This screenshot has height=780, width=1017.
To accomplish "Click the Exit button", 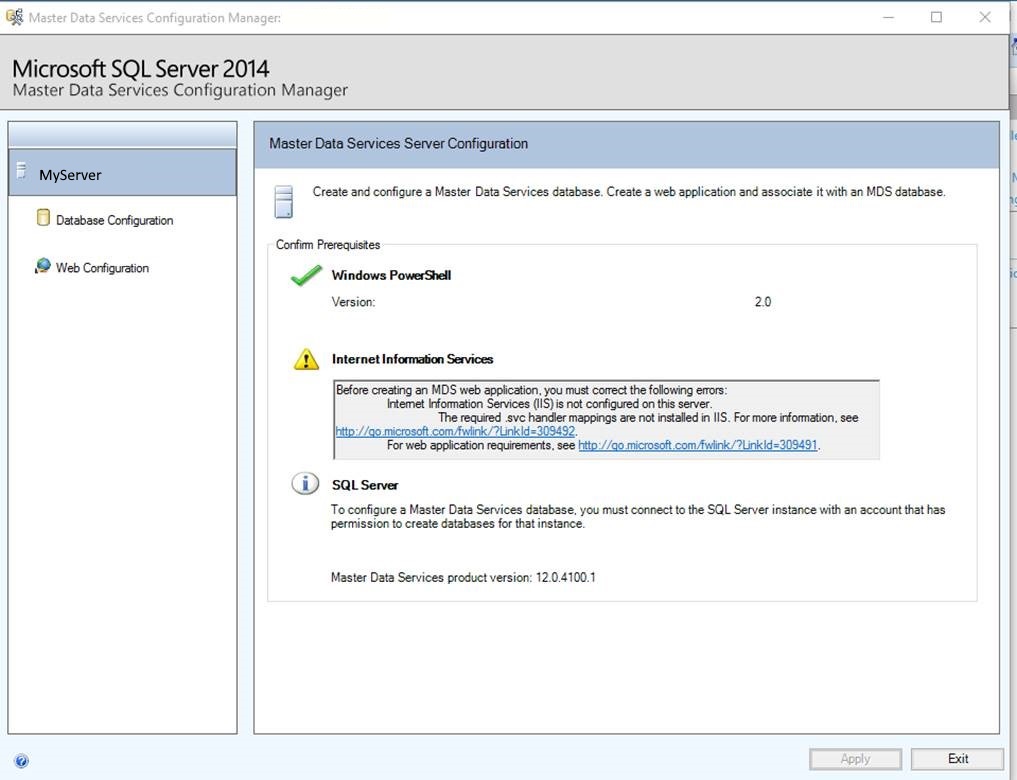I will click(957, 759).
